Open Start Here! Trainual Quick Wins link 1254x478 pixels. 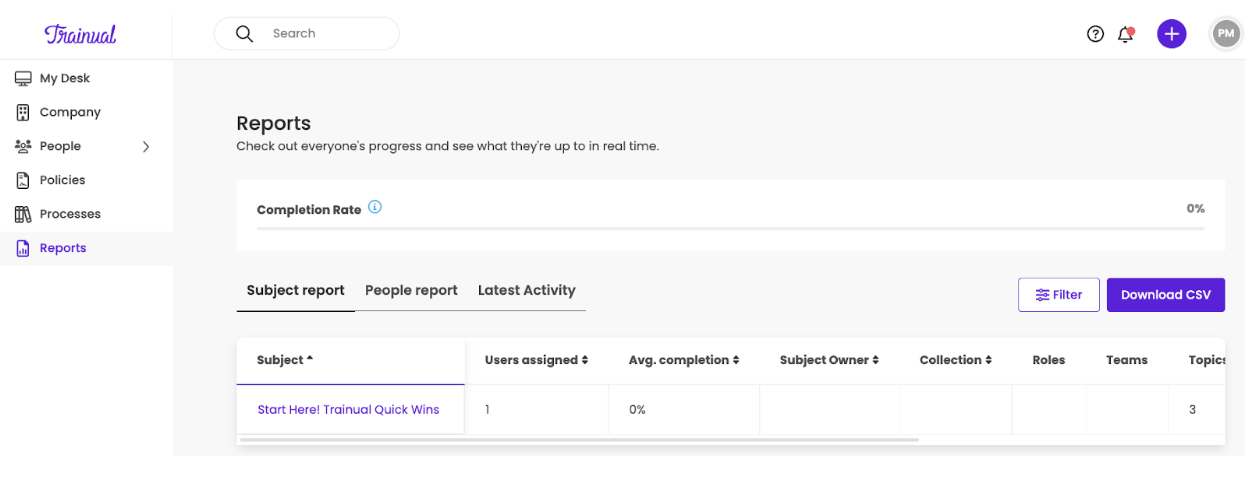(348, 410)
